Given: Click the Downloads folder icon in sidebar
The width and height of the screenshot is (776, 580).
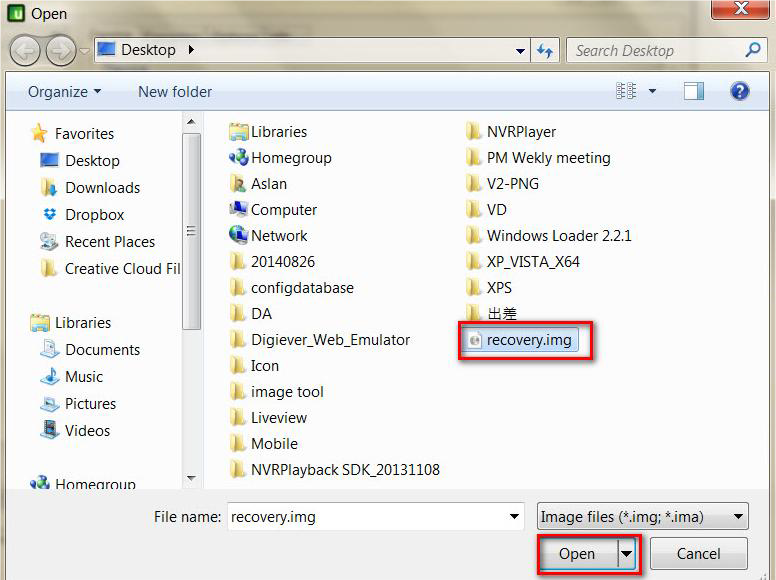Looking at the screenshot, I should [49, 188].
